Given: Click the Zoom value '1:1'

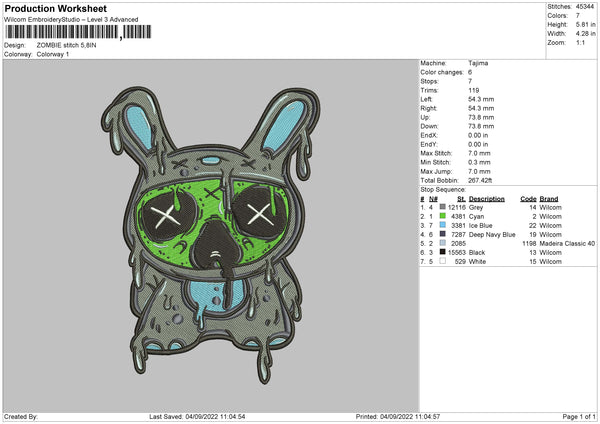Looking at the screenshot, I should pyautogui.click(x=580, y=42).
